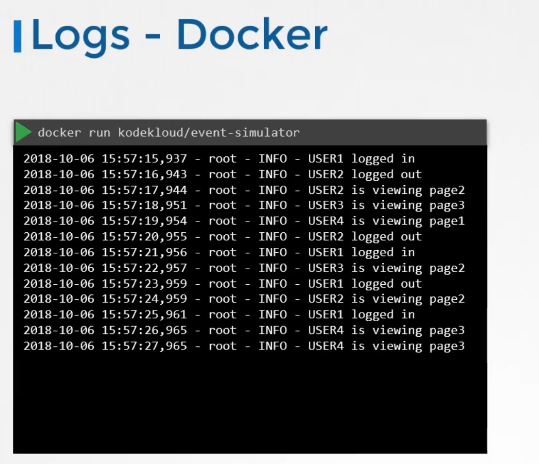The height and width of the screenshot is (464, 539).
Task: Click the 'Logs - Docker' slide title
Action: (179, 36)
